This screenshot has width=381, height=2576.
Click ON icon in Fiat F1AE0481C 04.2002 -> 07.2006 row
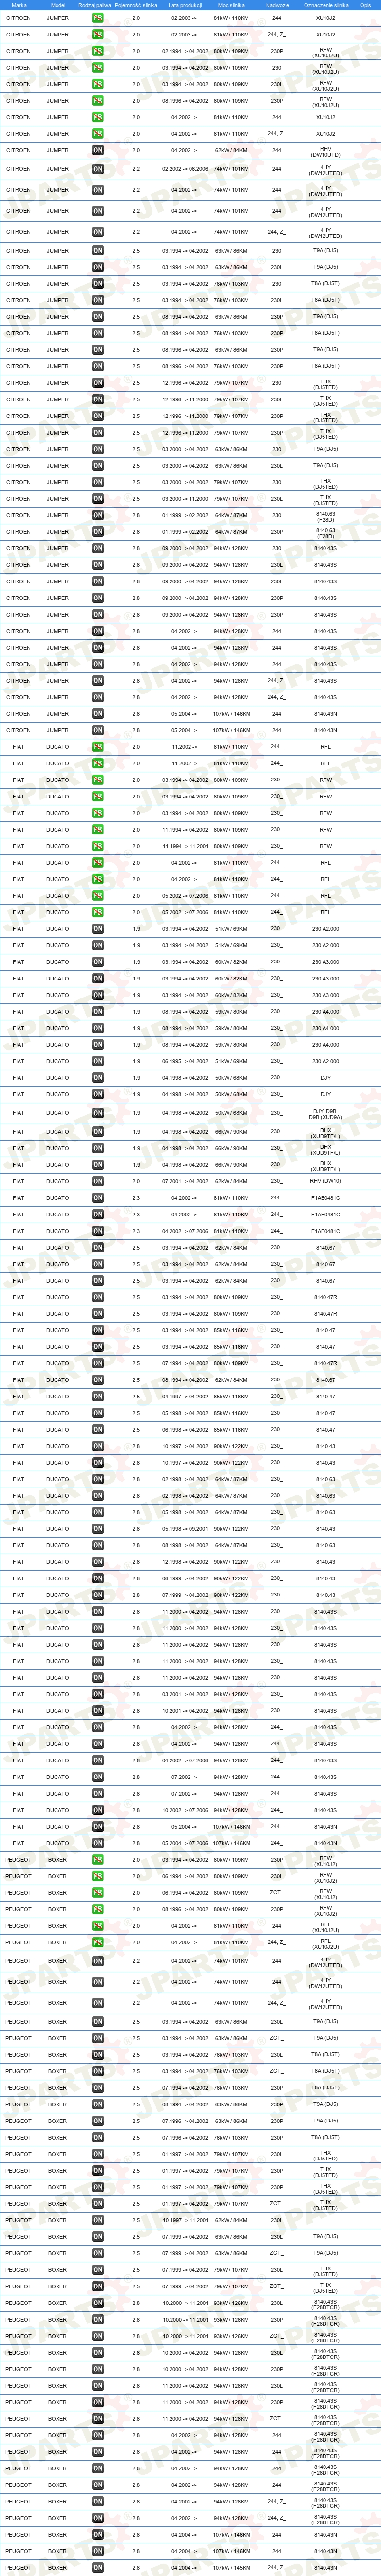click(98, 1232)
